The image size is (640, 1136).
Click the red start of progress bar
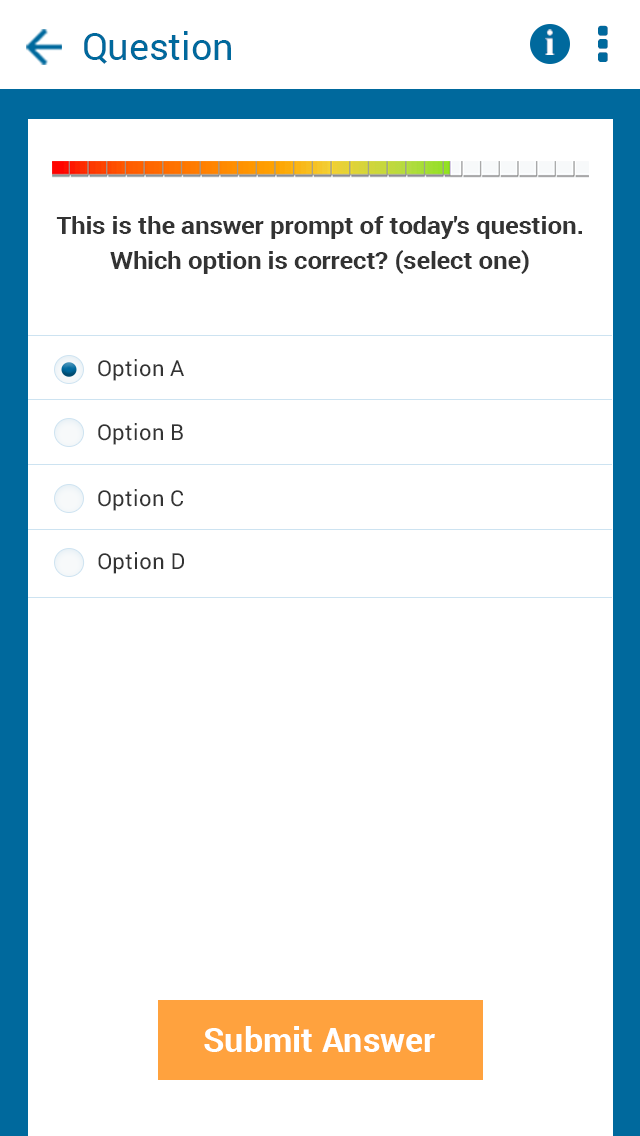pos(61,168)
